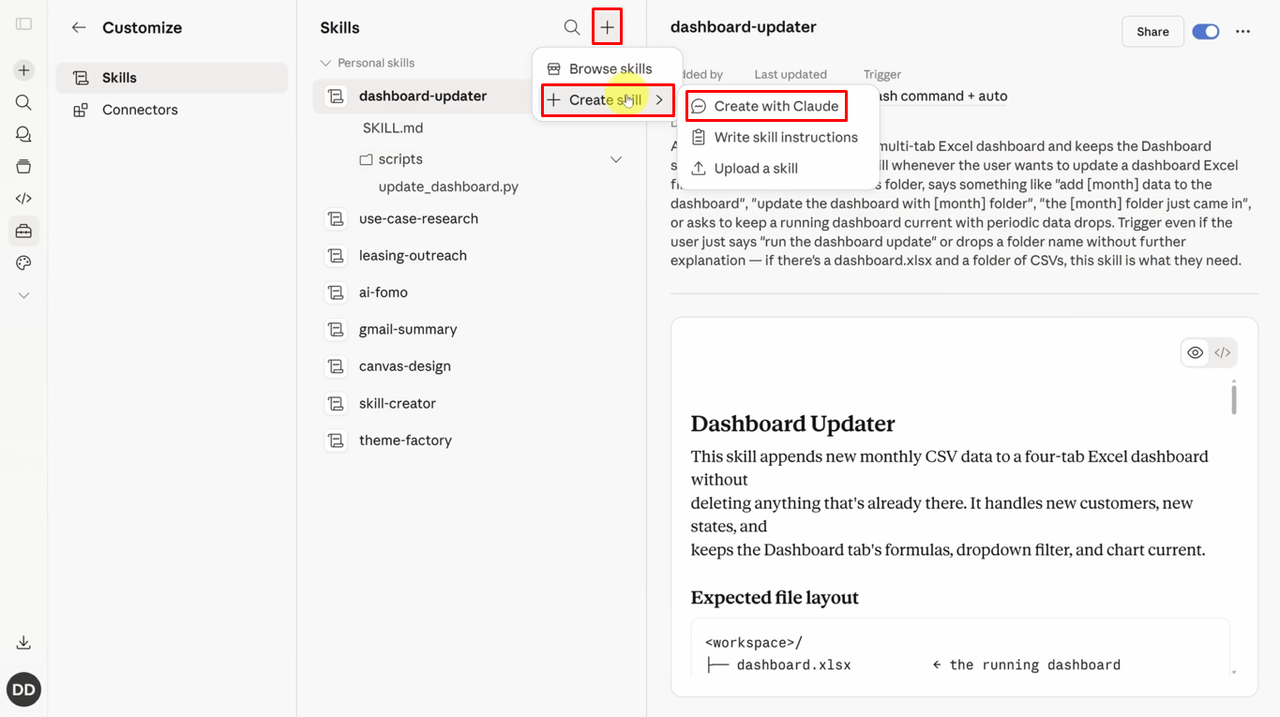
Task: Click the toolbox icon in left sidebar
Action: (24, 231)
